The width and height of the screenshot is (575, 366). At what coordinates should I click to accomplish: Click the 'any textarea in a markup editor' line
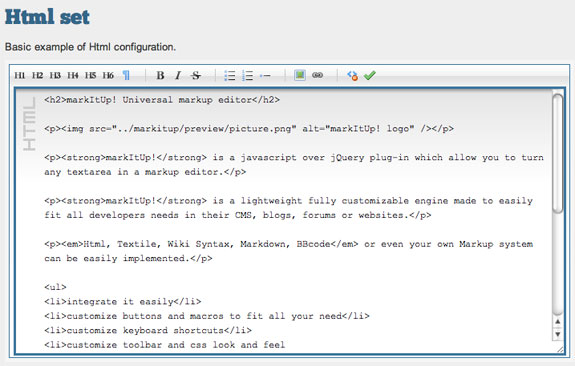click(x=145, y=172)
